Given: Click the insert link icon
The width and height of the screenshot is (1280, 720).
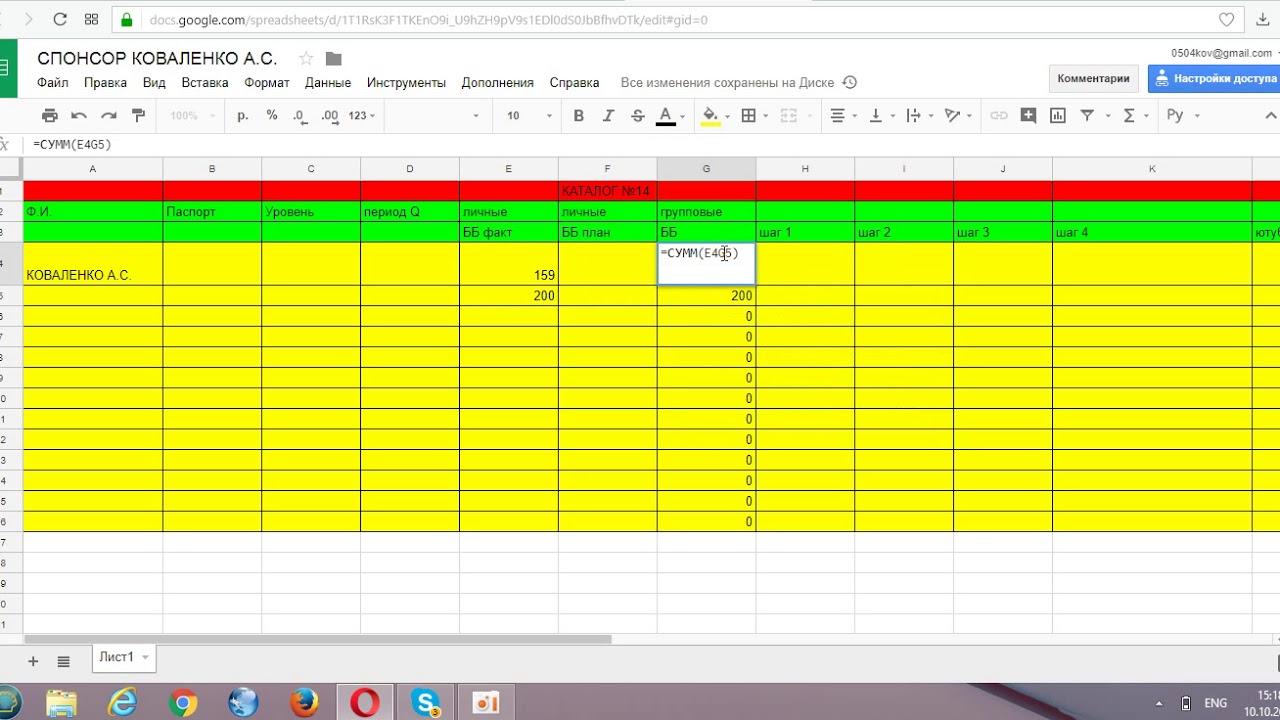Looking at the screenshot, I should (x=998, y=116).
